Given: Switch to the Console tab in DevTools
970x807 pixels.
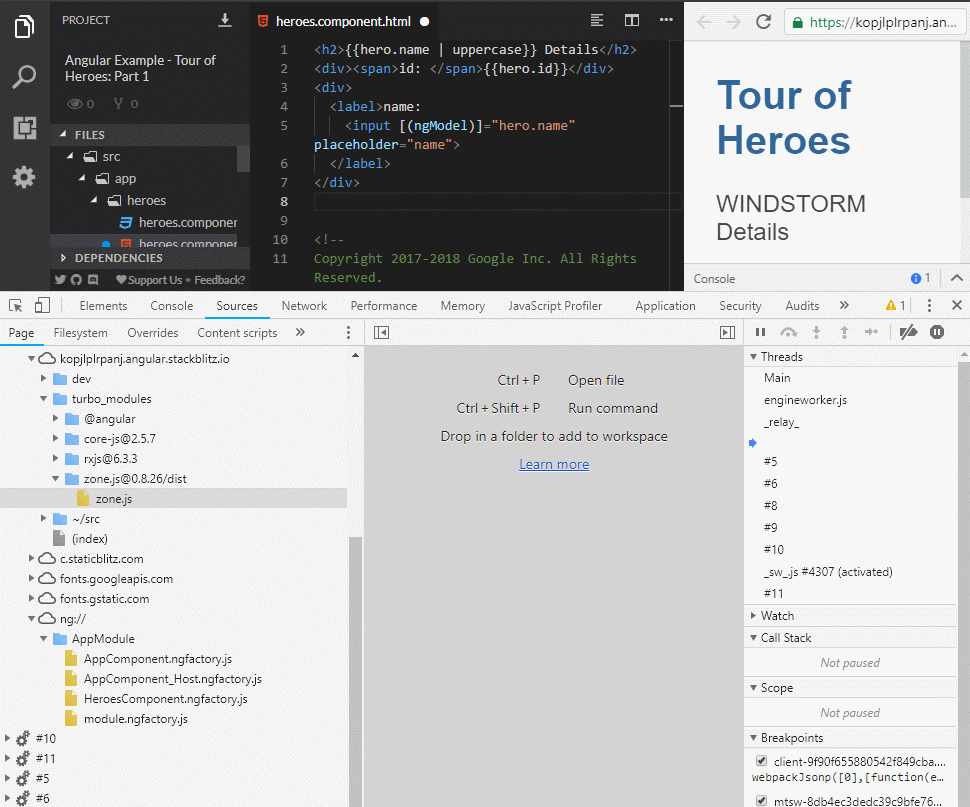Looking at the screenshot, I should tap(171, 305).
